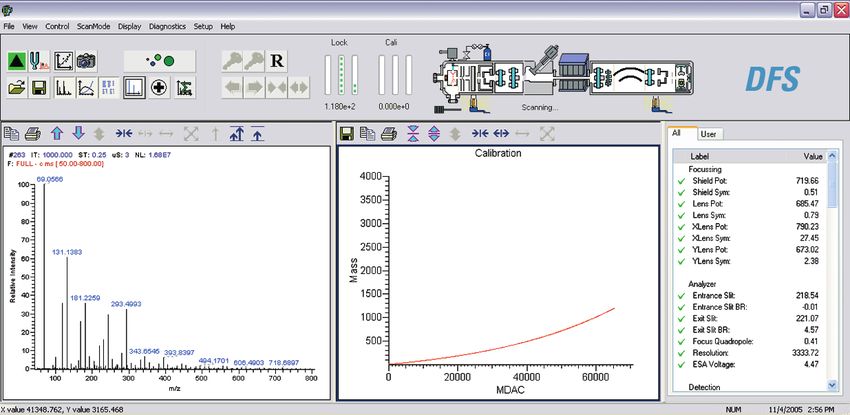Open the ScanMode menu
850x415 pixels.
(94, 26)
